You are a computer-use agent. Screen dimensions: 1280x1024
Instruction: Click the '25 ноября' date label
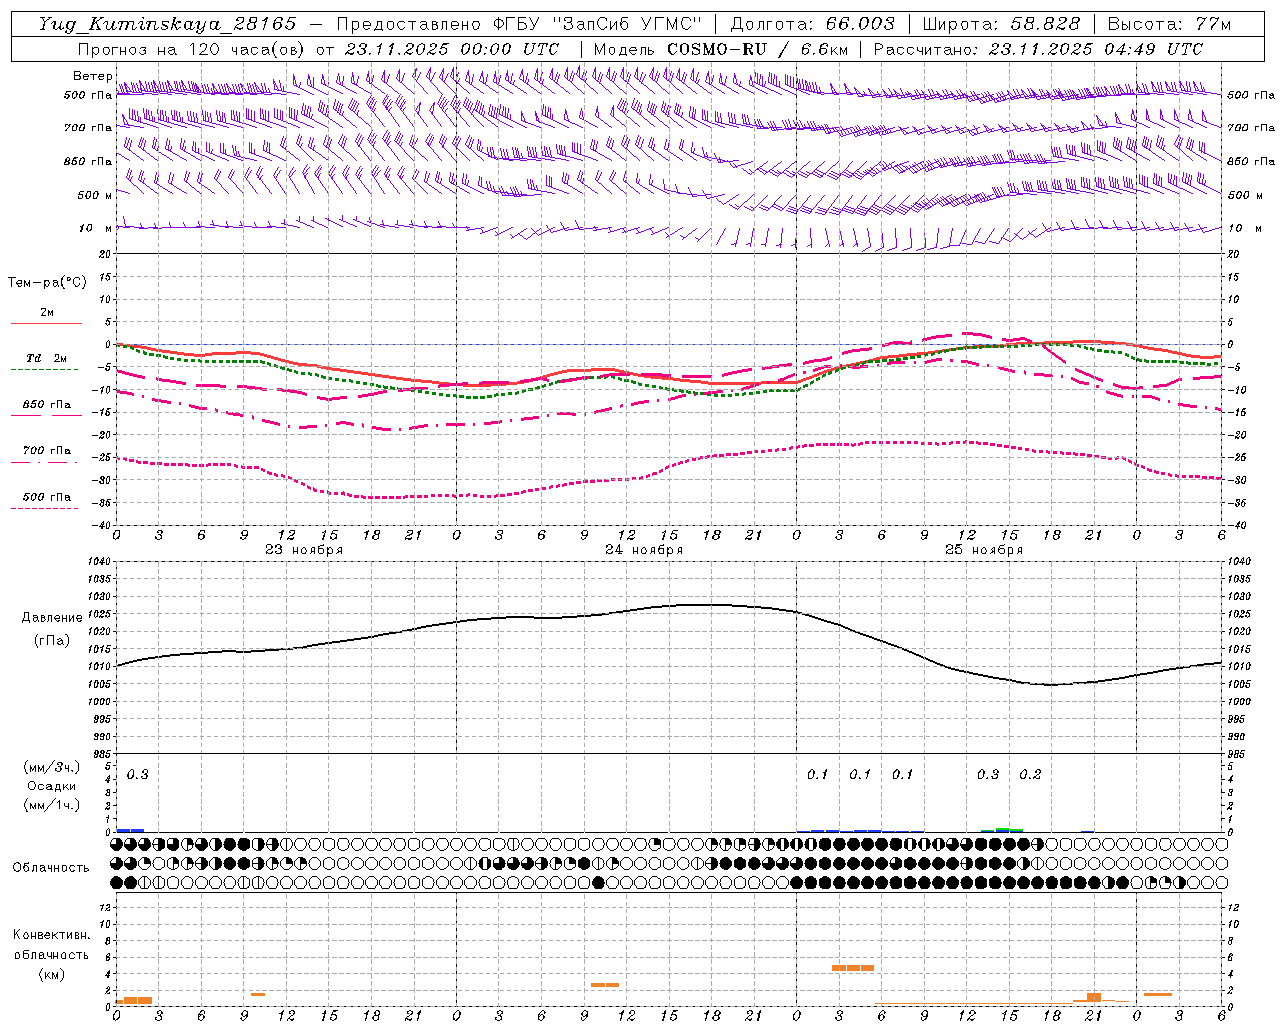[x=984, y=550]
